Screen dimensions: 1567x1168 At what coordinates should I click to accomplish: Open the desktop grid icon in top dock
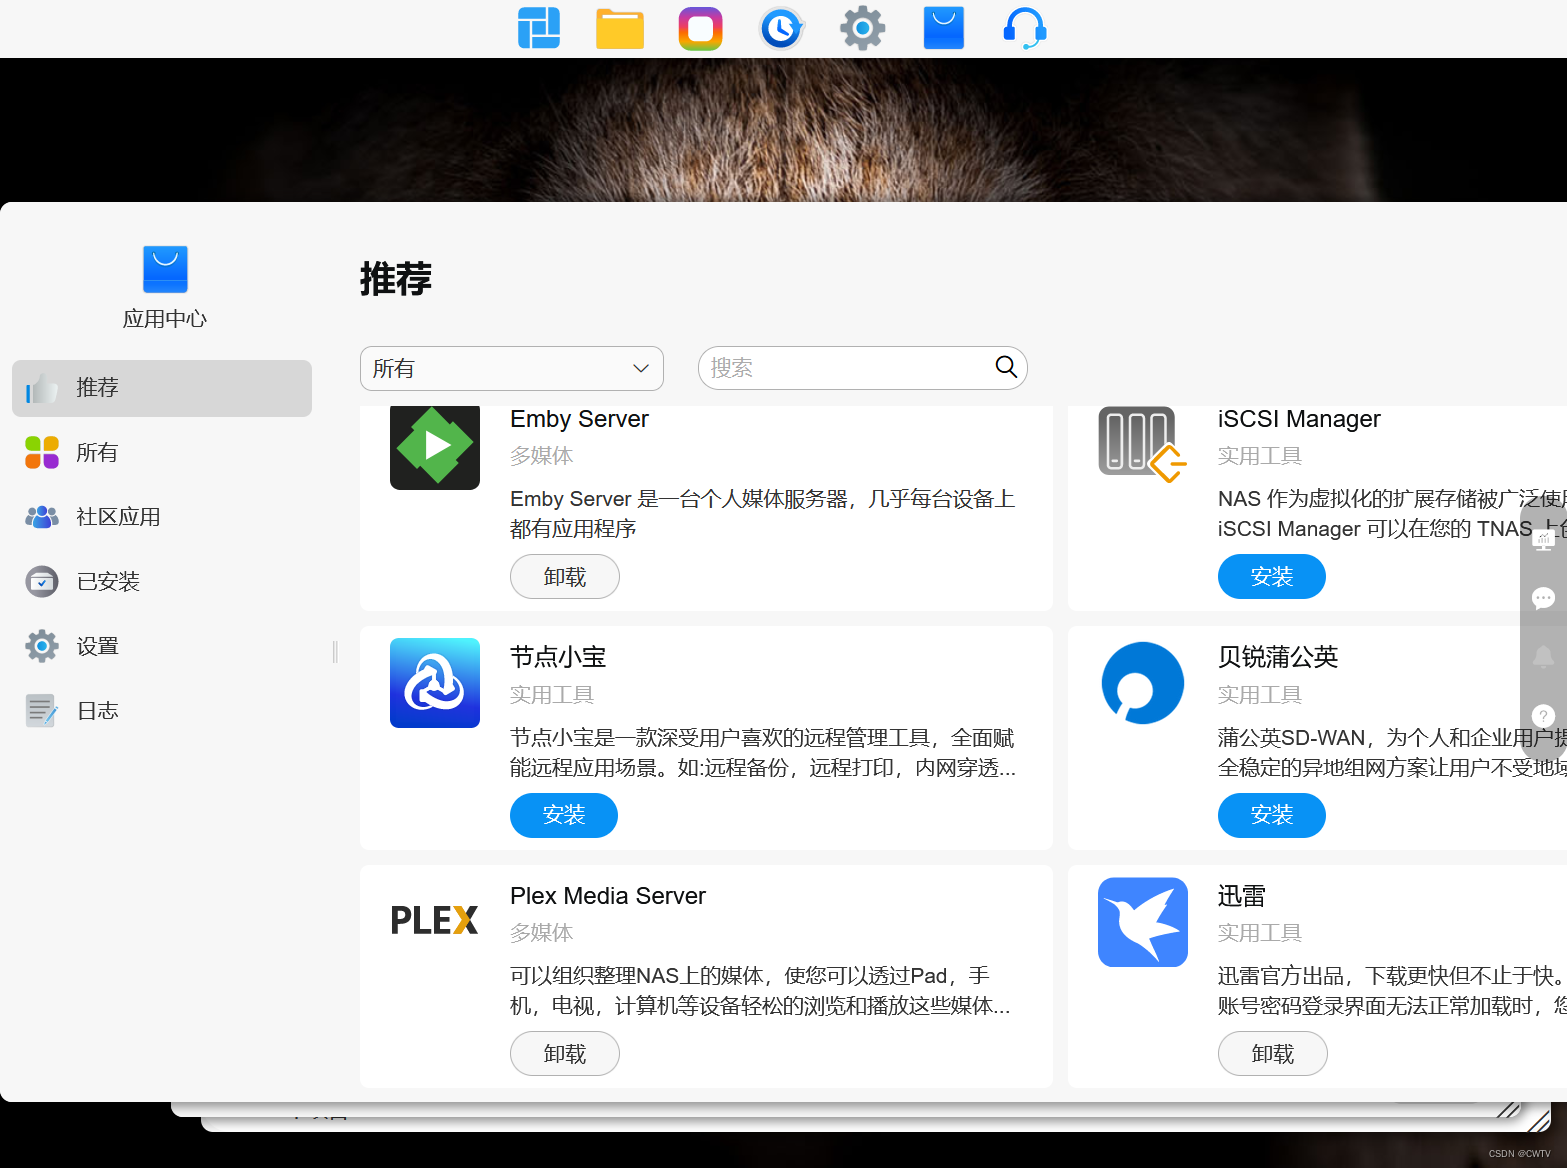click(x=539, y=28)
